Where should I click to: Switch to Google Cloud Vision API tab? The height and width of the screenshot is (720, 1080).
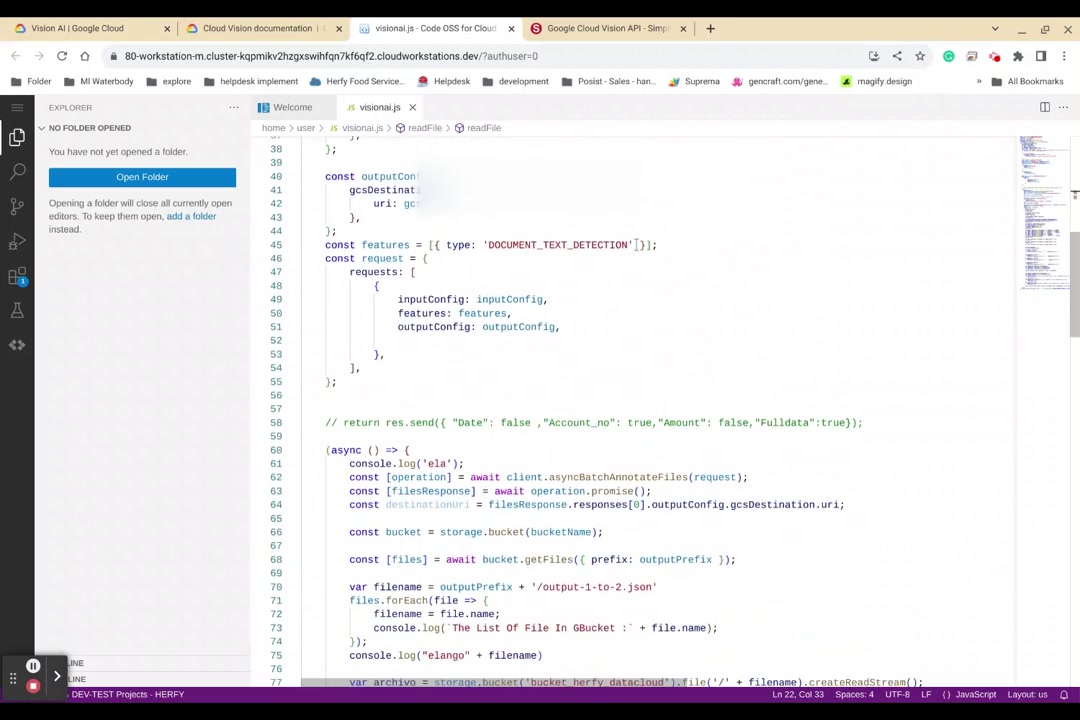[x=609, y=28]
